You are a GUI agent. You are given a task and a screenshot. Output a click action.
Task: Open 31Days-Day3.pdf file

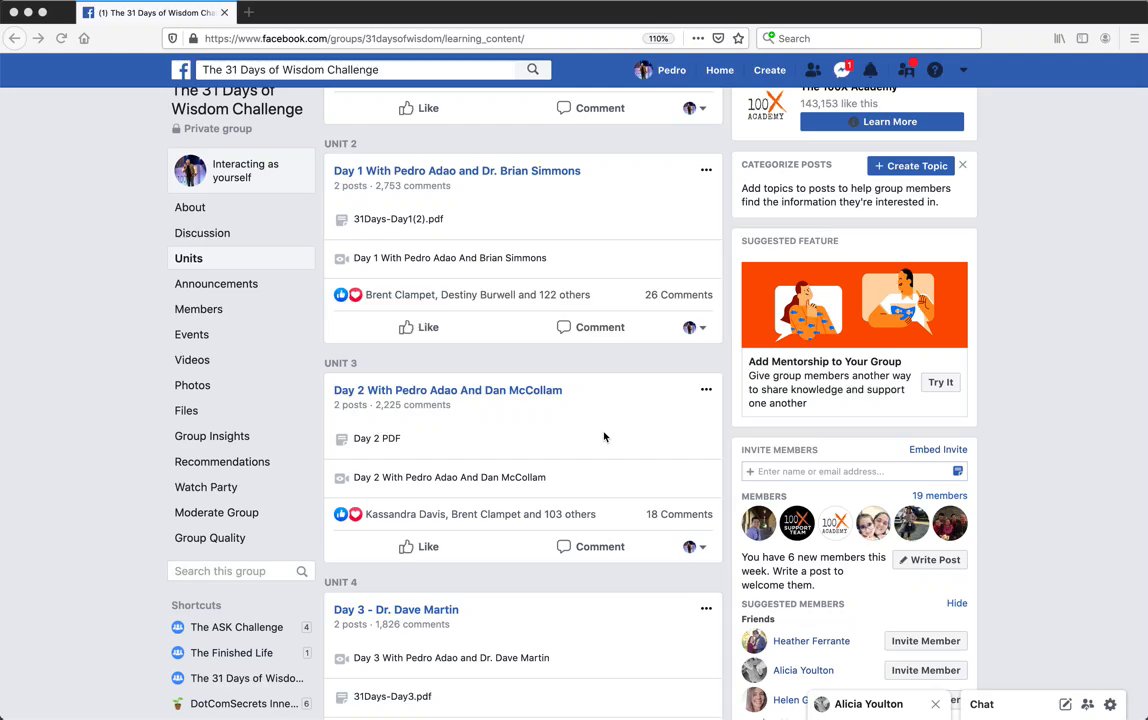pyautogui.click(x=392, y=697)
